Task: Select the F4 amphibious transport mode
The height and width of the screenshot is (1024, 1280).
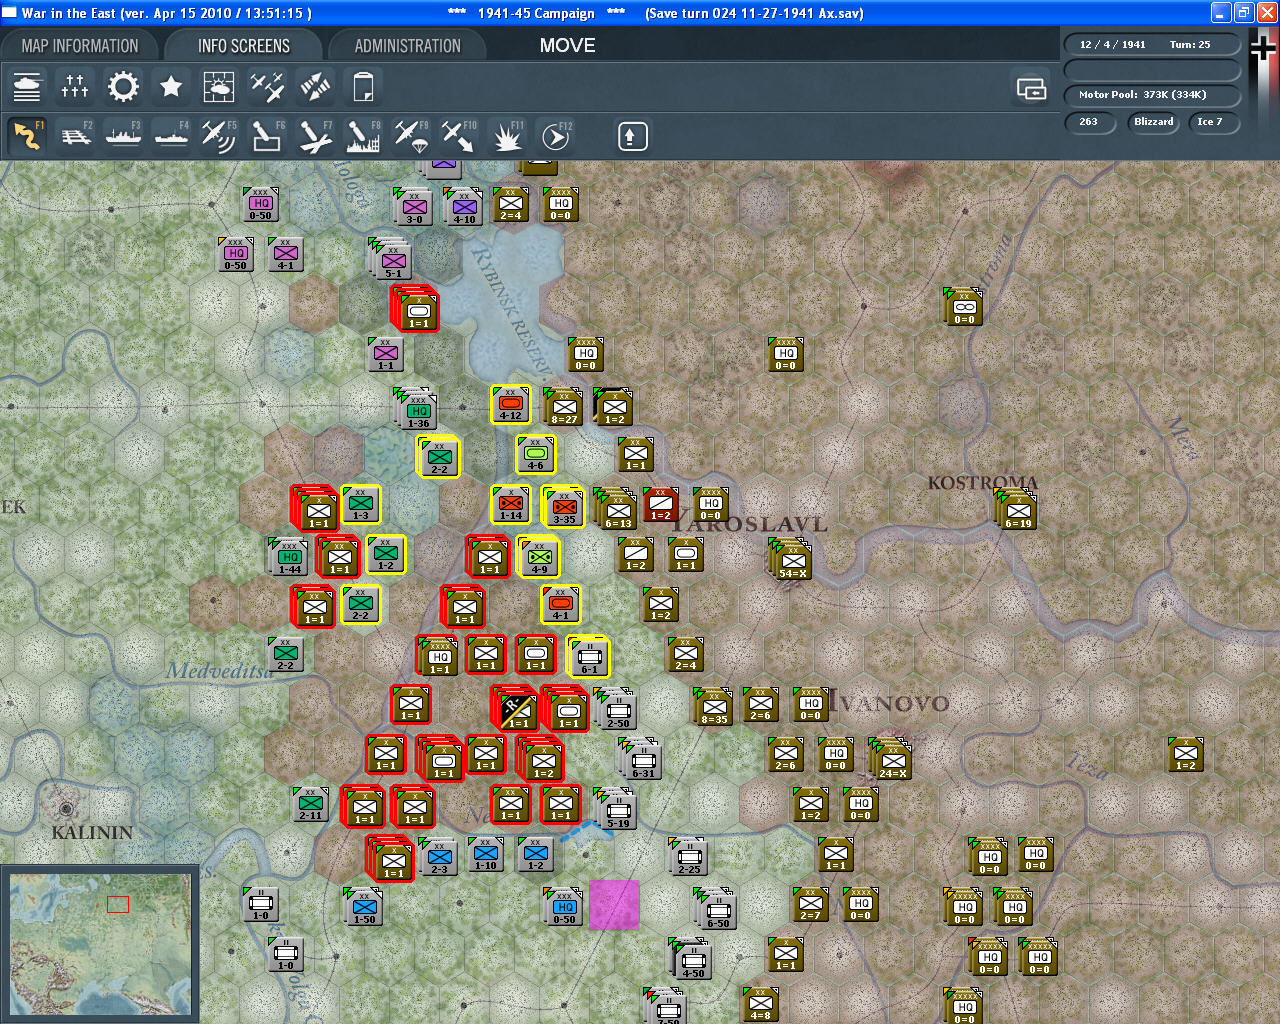Action: [x=171, y=136]
